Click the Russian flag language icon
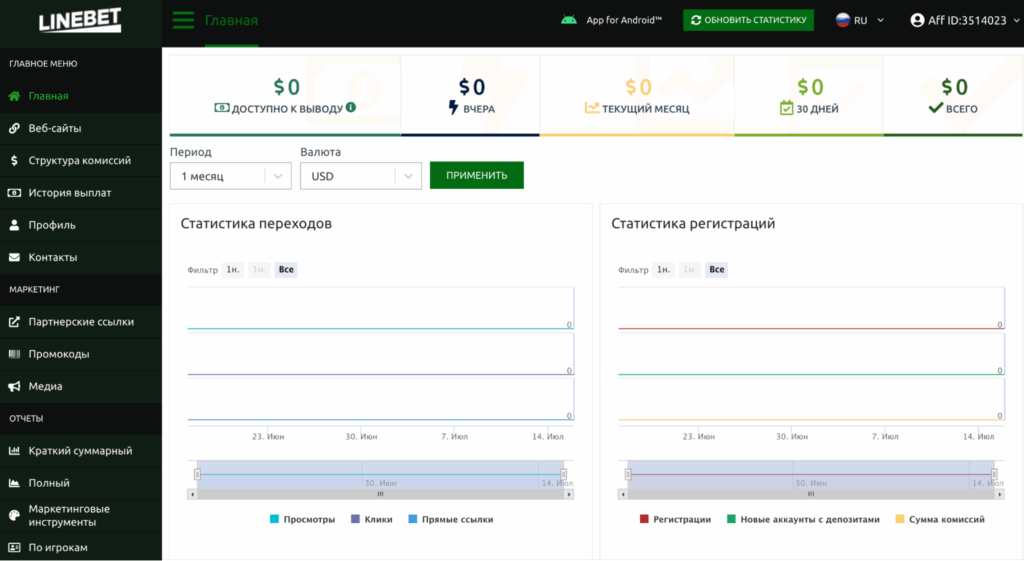This screenshot has width=1024, height=561. point(842,20)
